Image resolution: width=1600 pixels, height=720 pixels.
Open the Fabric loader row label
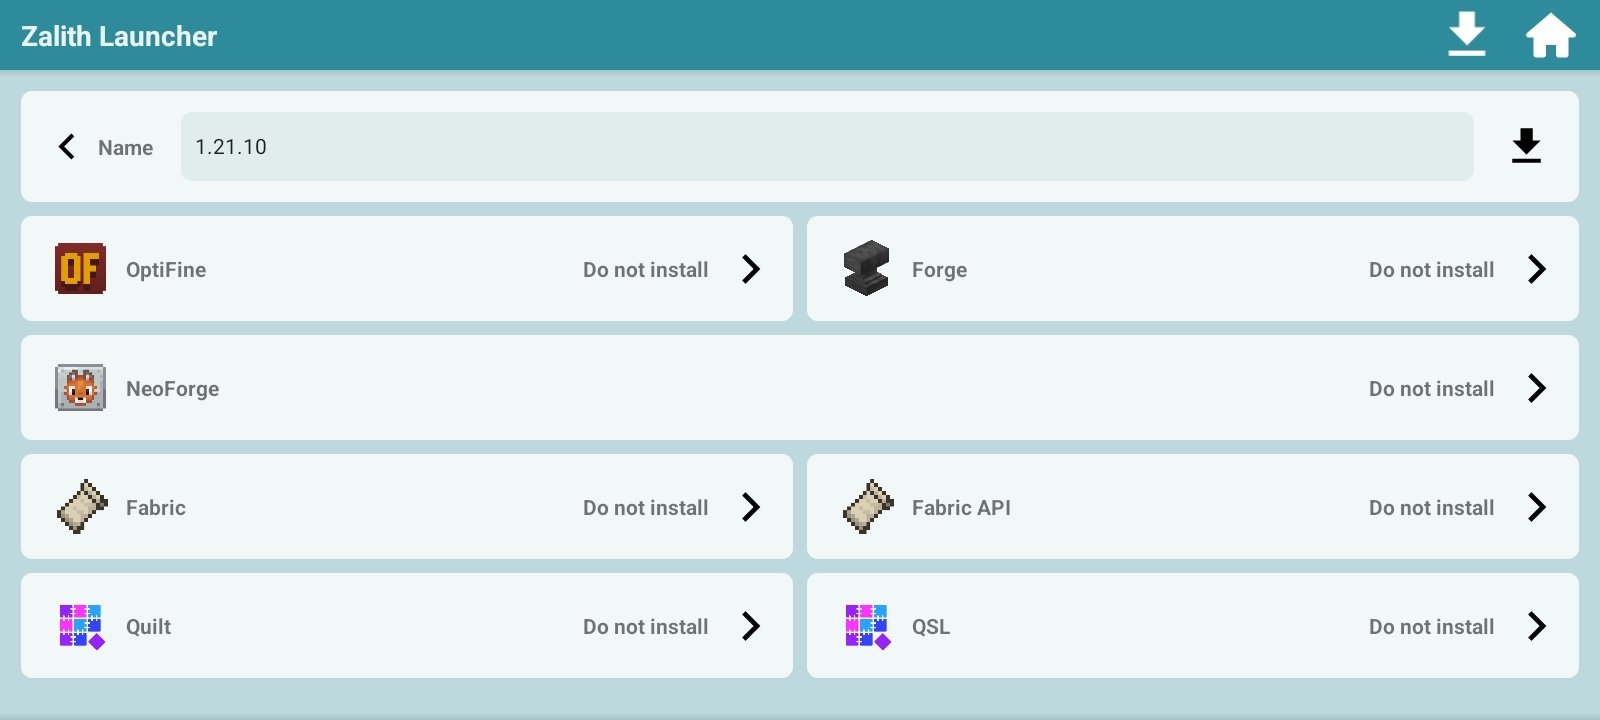156,508
